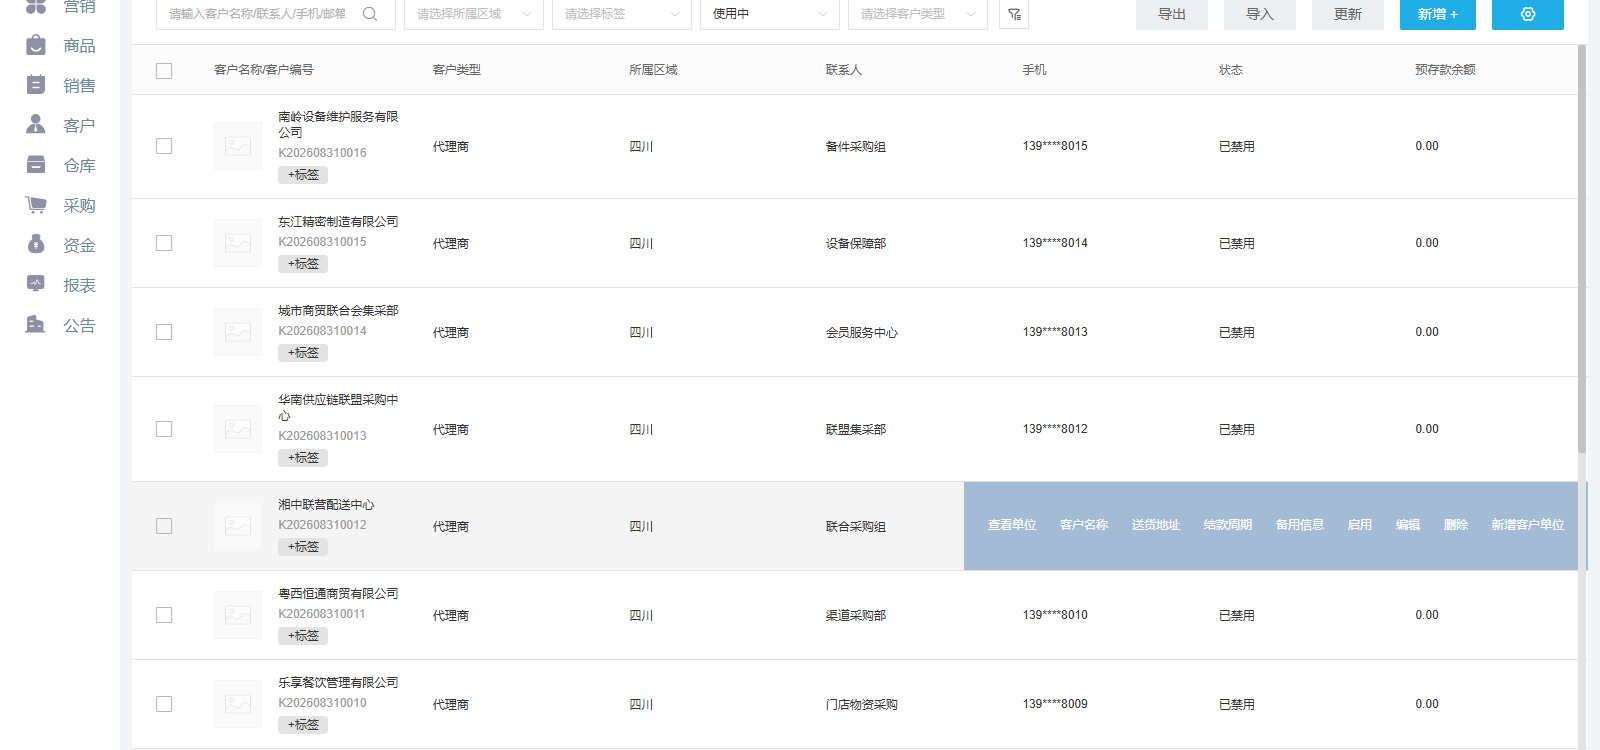Click contact 会员服务中心
Screen dimensions: 1600x750
(862, 333)
